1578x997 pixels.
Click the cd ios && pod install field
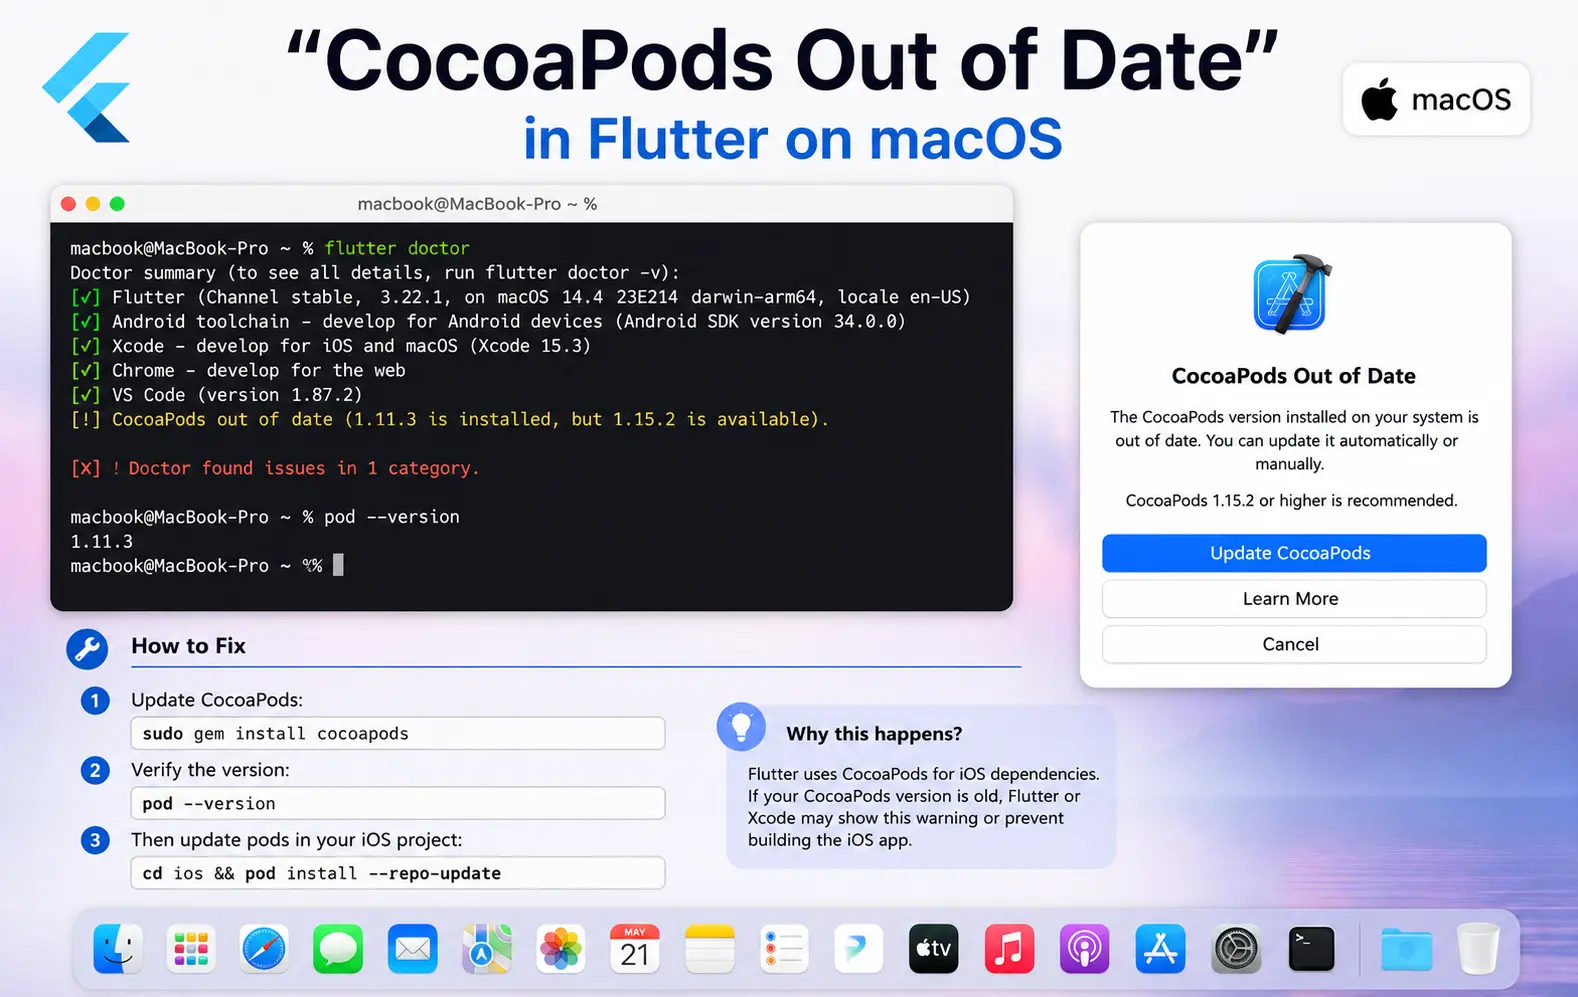tap(398, 873)
